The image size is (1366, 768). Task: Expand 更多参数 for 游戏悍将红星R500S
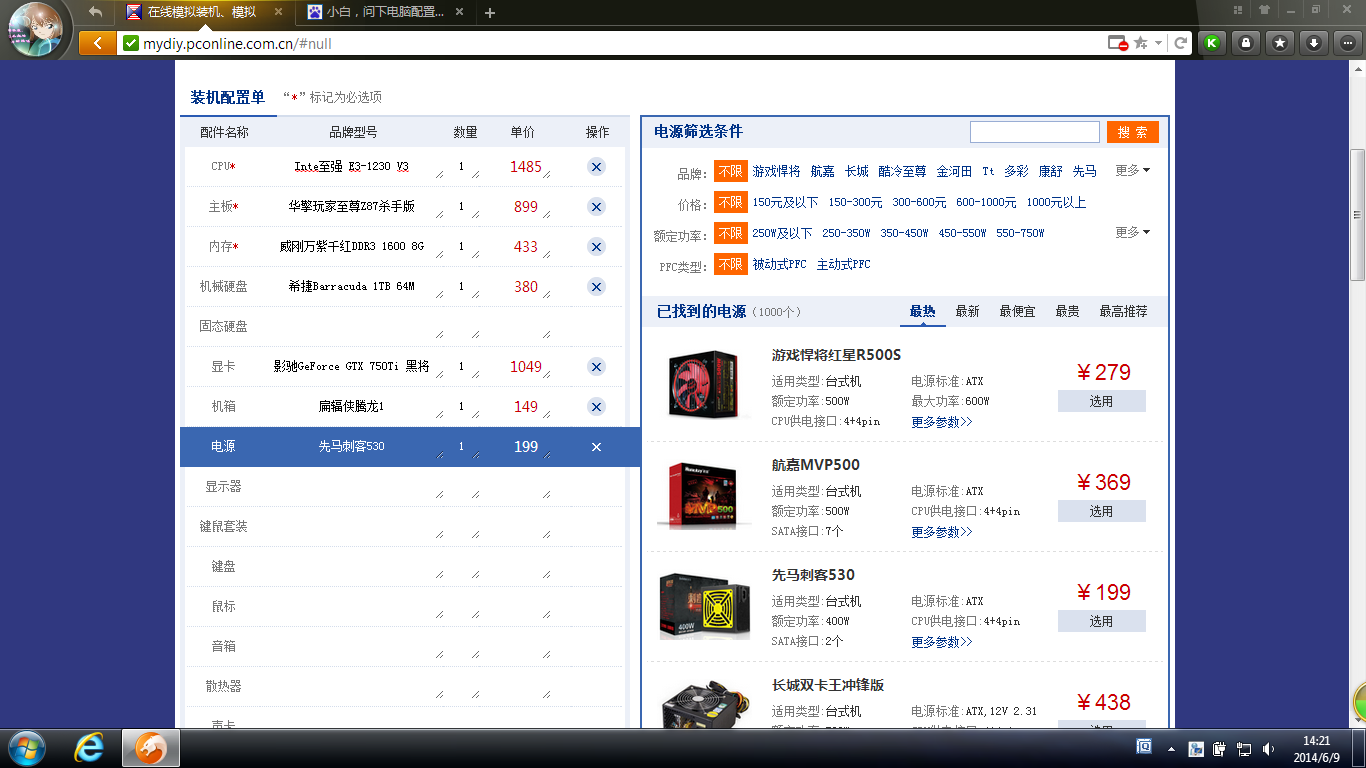(x=941, y=422)
